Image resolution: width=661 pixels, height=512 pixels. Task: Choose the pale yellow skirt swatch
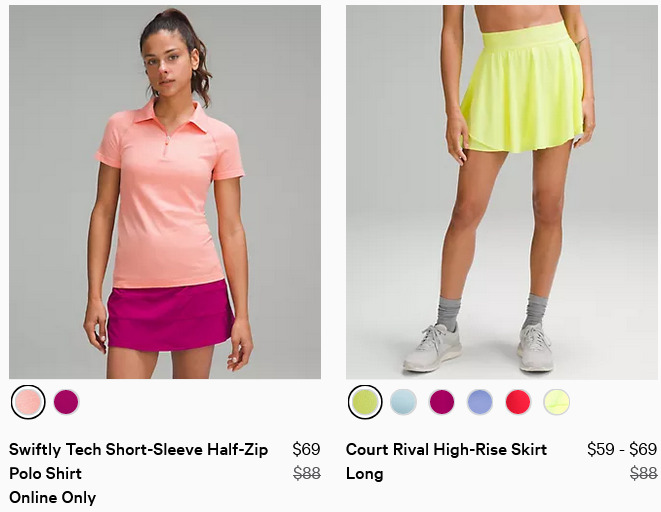556,402
